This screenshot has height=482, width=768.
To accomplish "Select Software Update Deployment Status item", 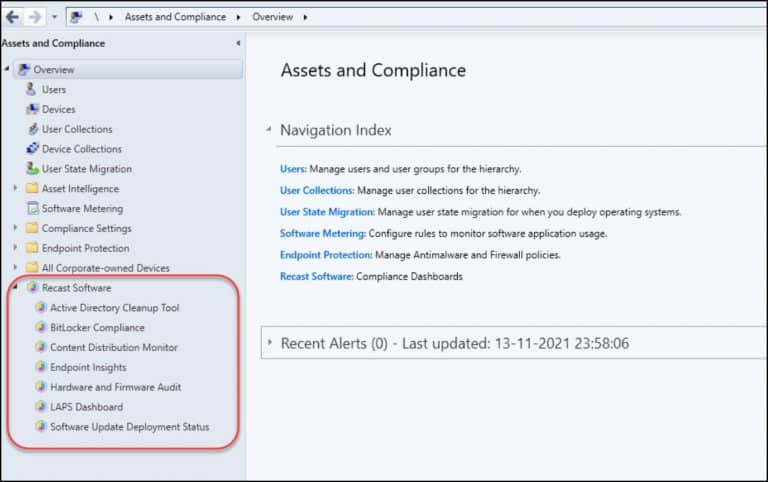I will (x=129, y=427).
